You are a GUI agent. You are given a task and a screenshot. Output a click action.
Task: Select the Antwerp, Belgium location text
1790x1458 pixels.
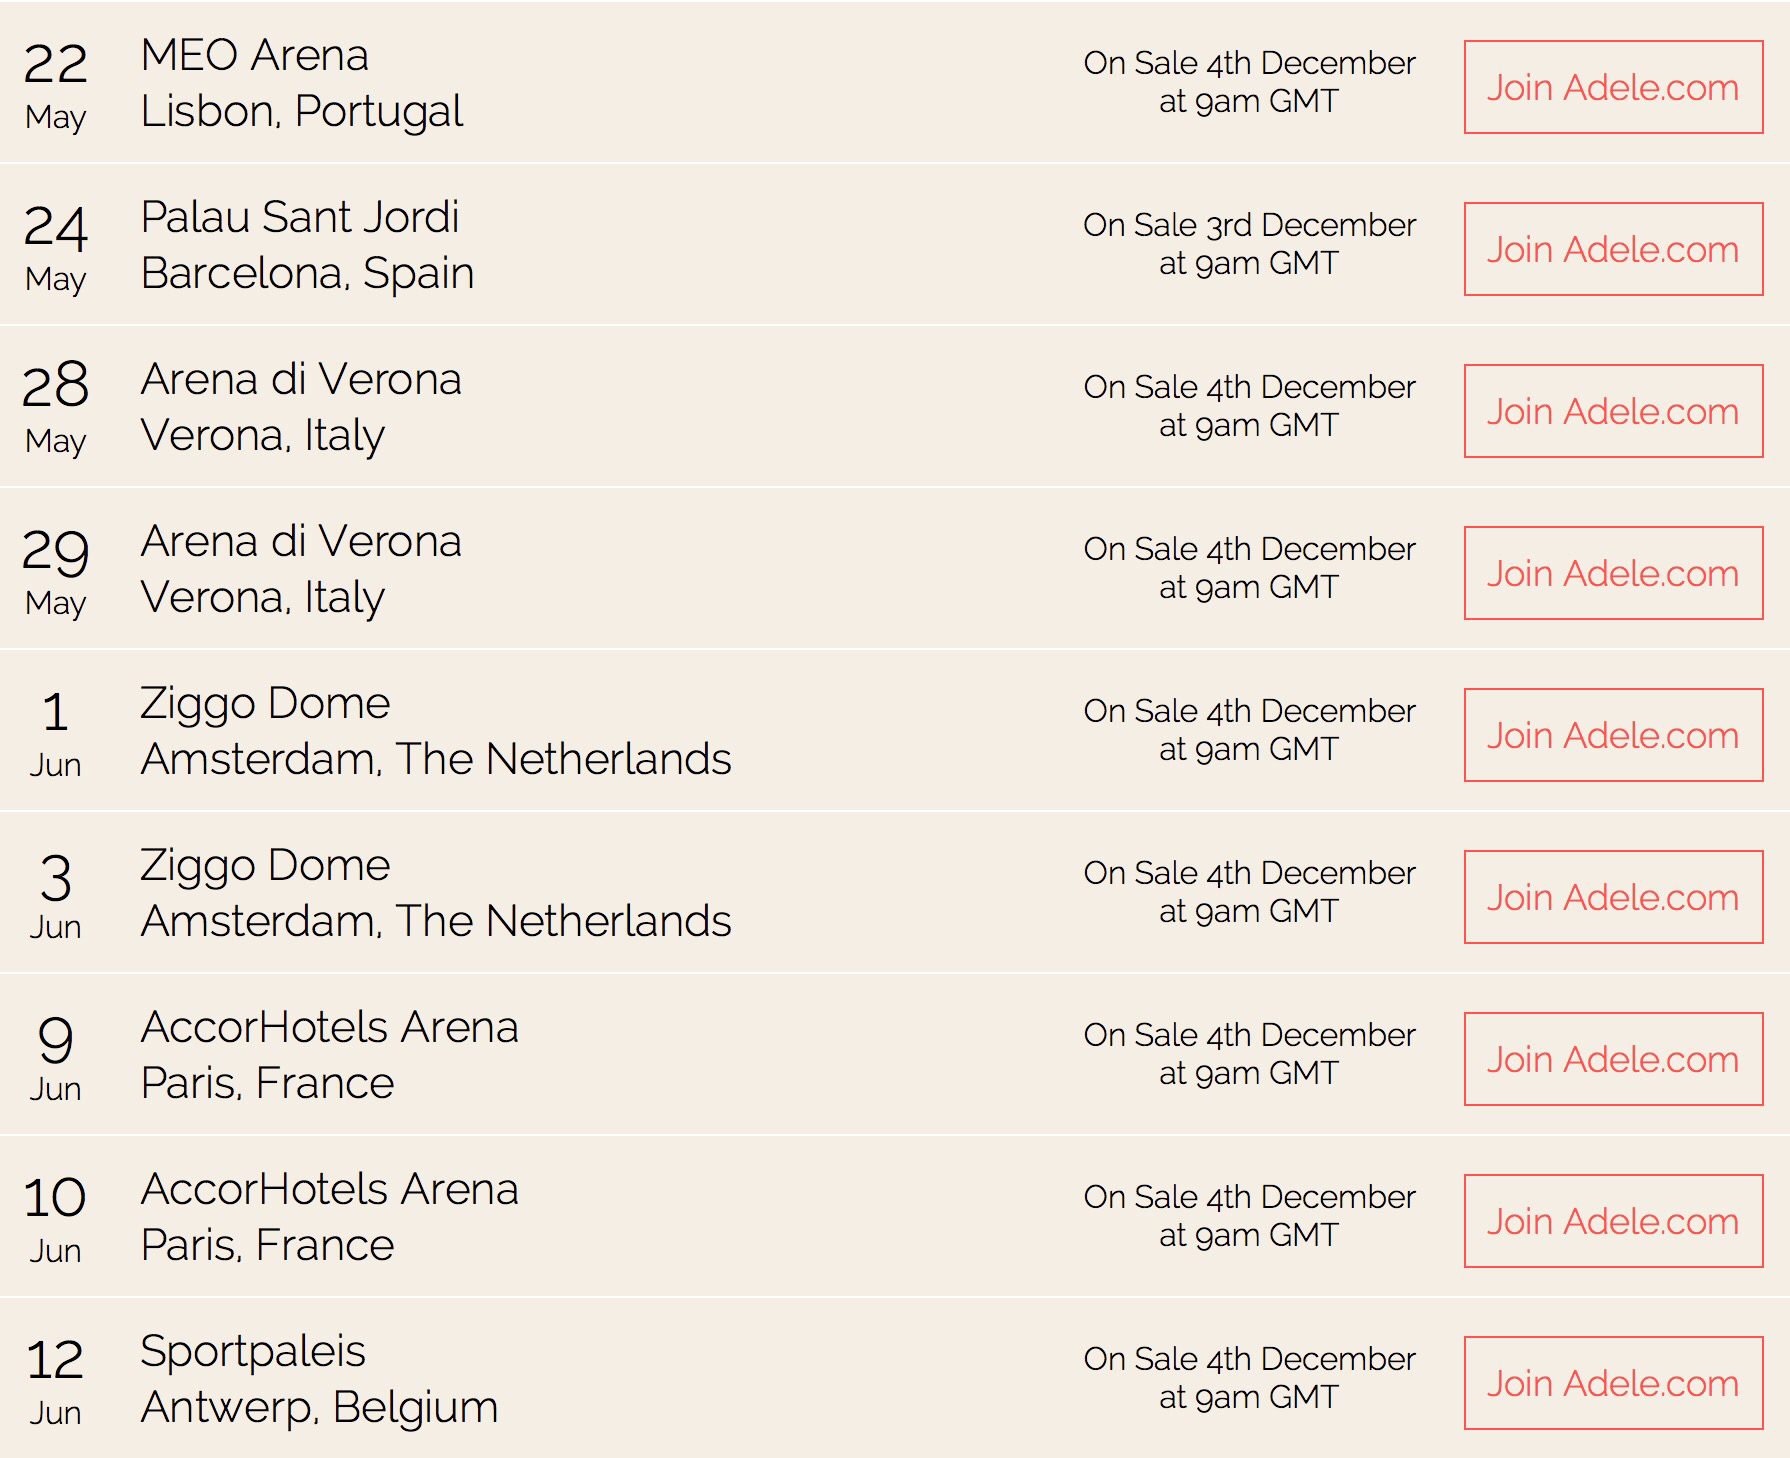pos(319,1407)
